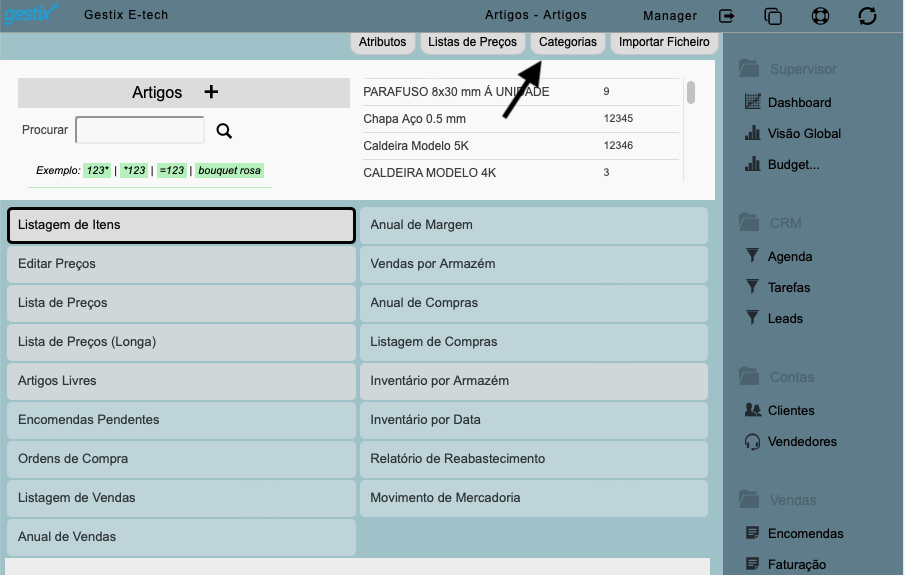Viewport: 905px width, 575px height.
Task: Click the '123*' search example
Action: tap(97, 170)
